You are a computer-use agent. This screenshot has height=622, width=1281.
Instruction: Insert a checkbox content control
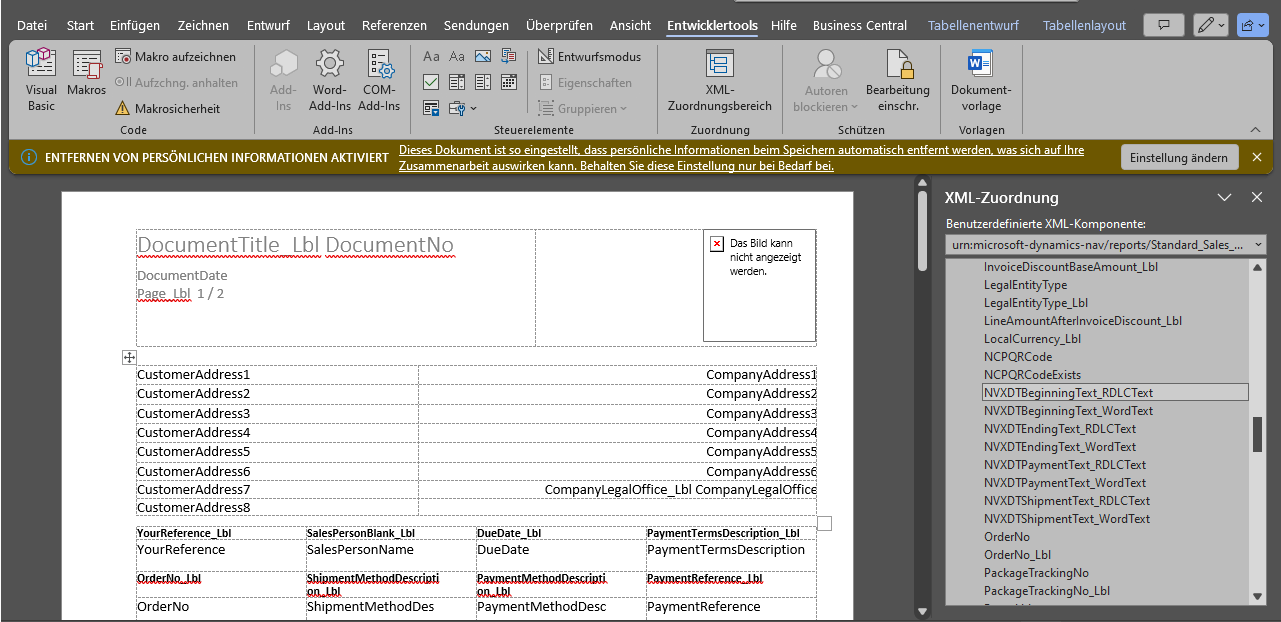click(431, 82)
